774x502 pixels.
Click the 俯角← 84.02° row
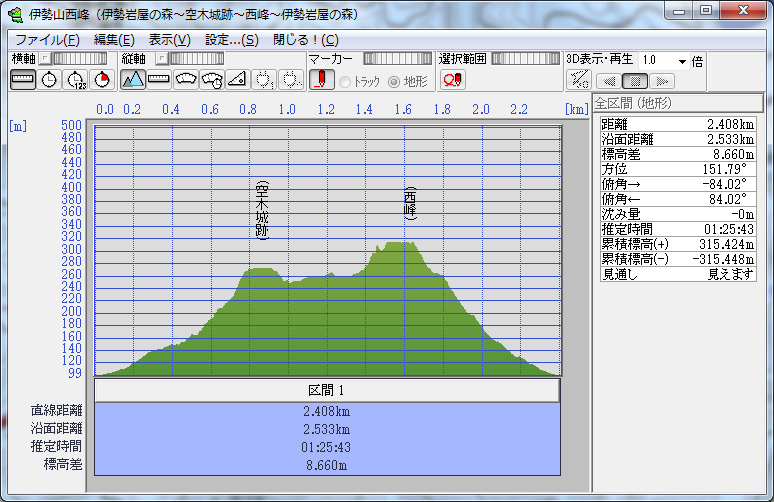(x=678, y=199)
